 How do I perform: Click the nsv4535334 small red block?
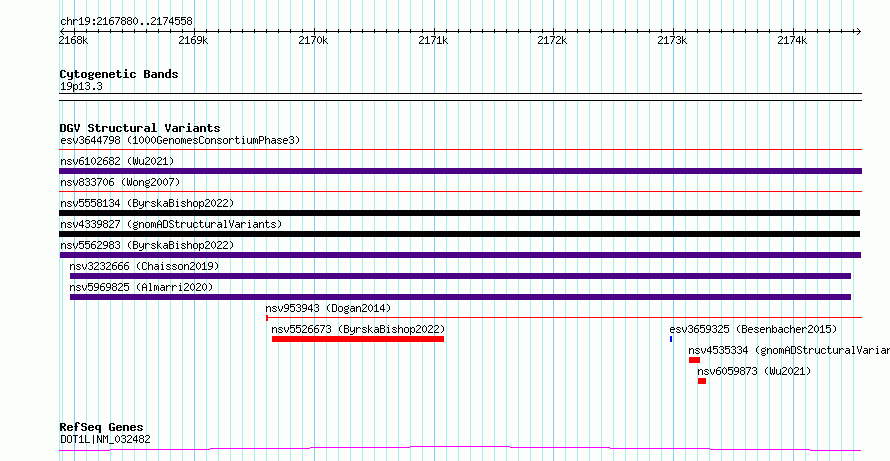coord(694,360)
